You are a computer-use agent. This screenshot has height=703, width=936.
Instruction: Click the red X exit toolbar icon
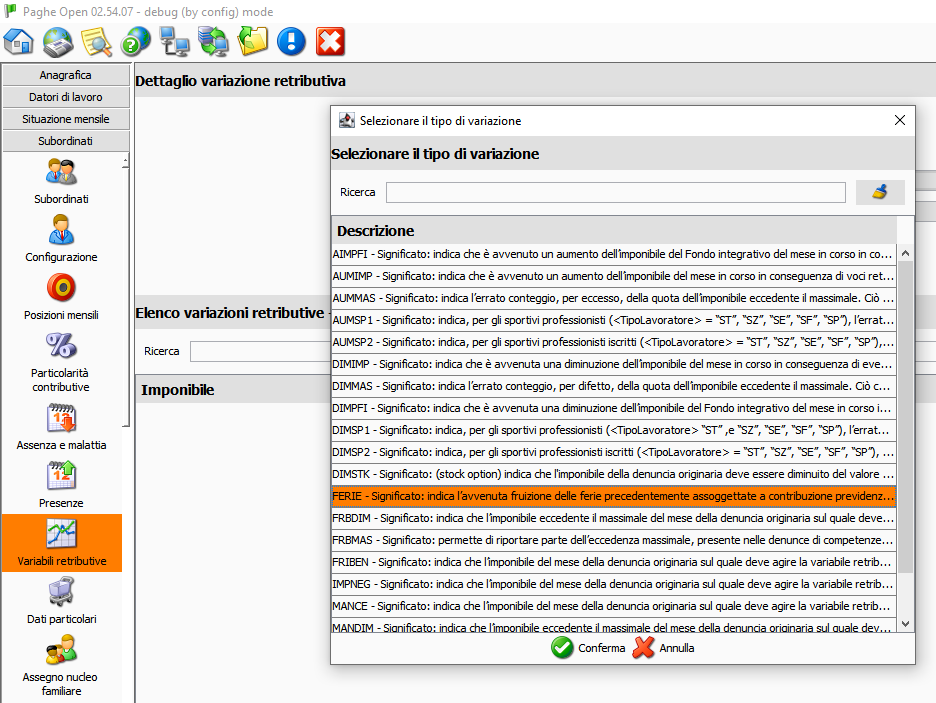click(331, 42)
